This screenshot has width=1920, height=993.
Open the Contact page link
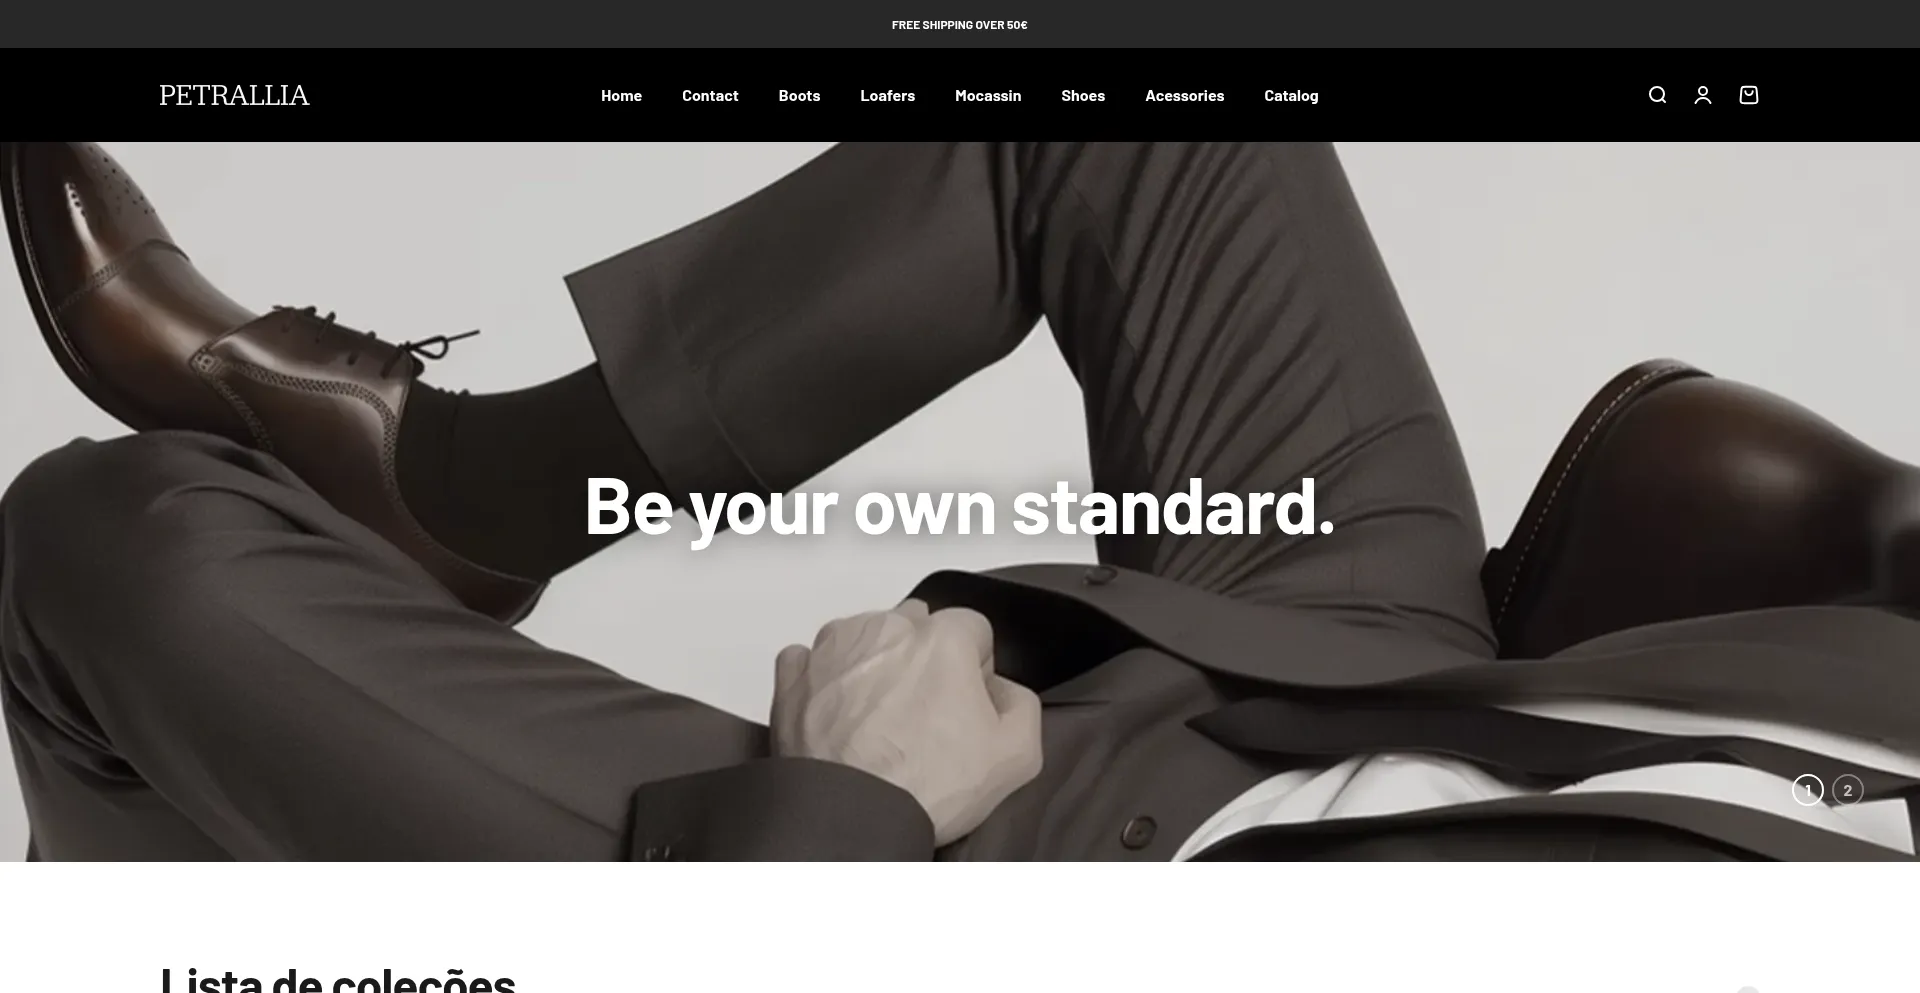click(x=710, y=96)
